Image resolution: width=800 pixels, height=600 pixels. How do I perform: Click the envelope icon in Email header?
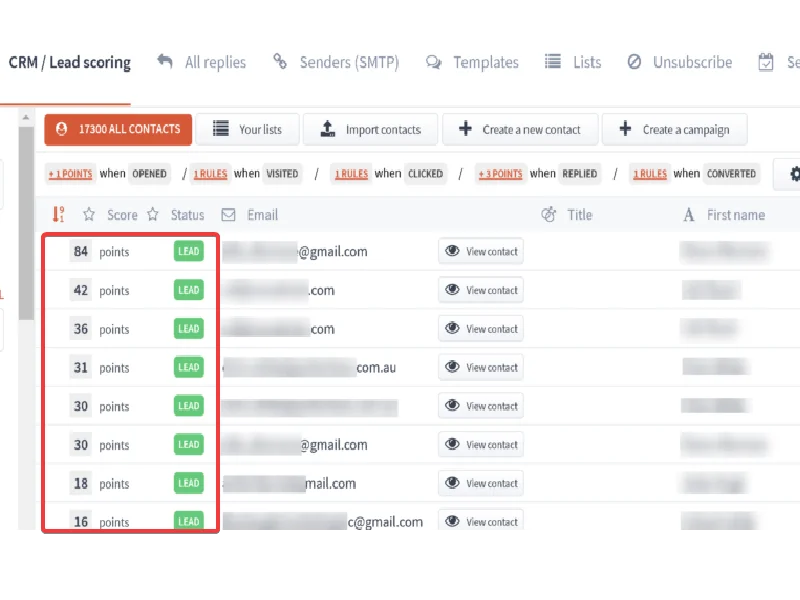pos(228,215)
